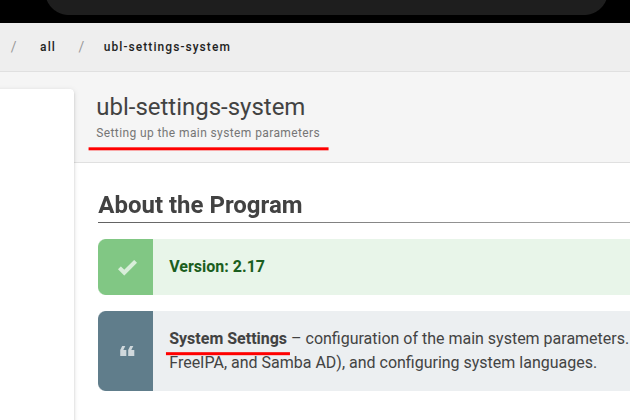Image resolution: width=630 pixels, height=420 pixels.
Task: Click the red underline under System Settings
Action: (x=228, y=352)
